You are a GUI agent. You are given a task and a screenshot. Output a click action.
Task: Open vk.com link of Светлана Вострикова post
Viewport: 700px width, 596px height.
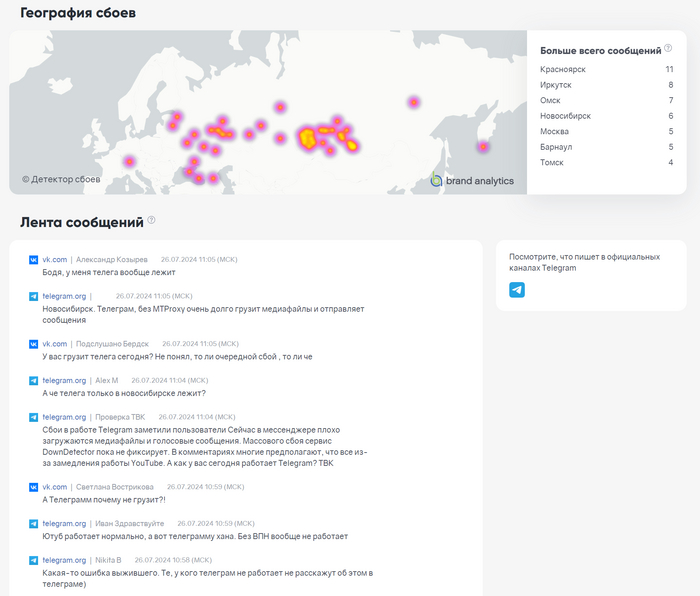pos(54,487)
